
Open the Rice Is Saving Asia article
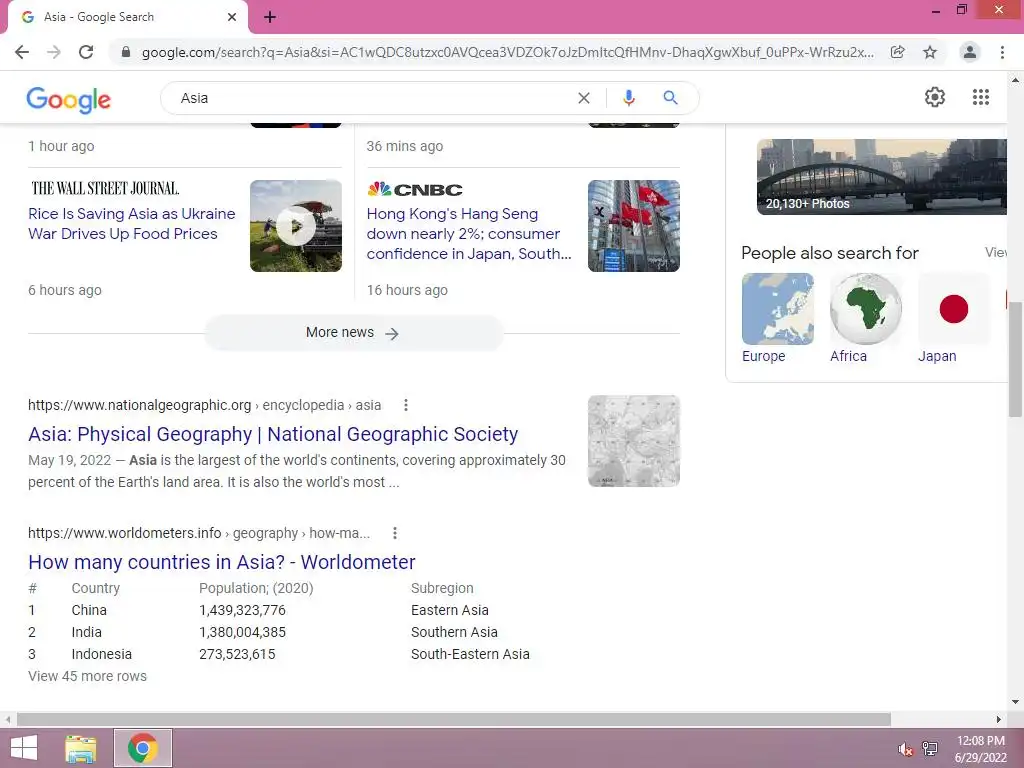(x=131, y=223)
